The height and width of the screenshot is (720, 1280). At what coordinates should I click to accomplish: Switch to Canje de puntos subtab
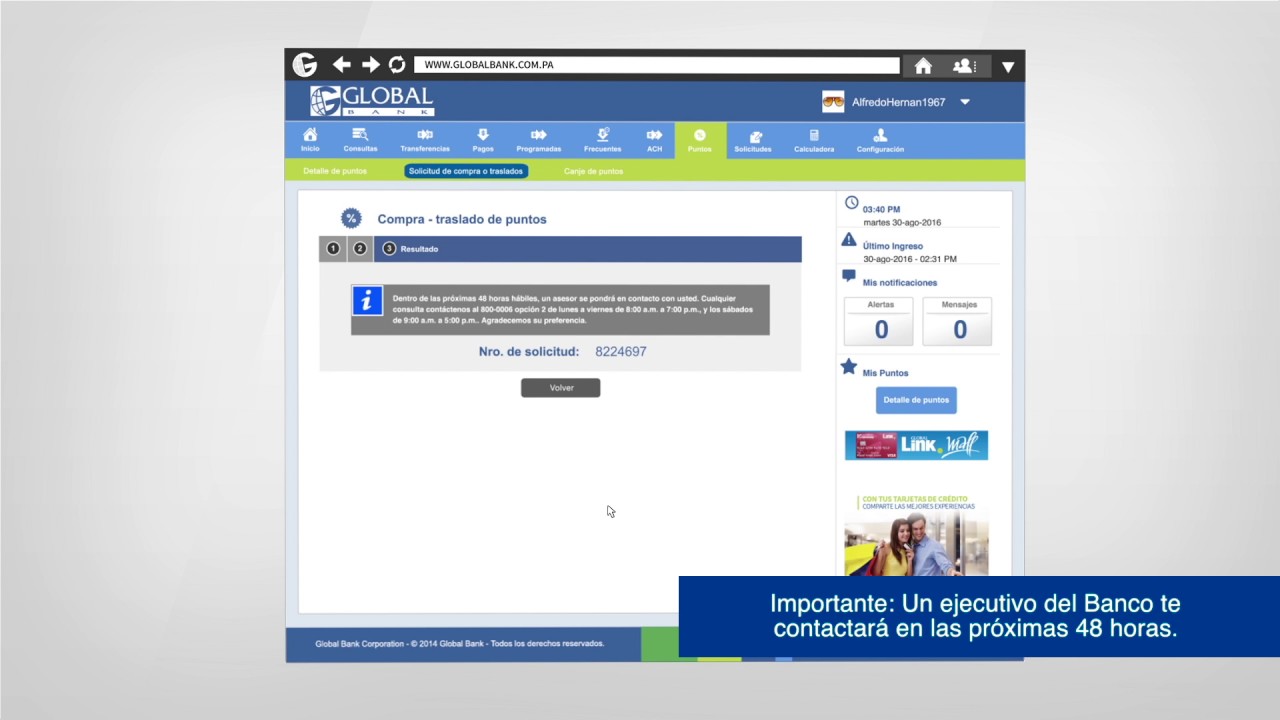[593, 171]
